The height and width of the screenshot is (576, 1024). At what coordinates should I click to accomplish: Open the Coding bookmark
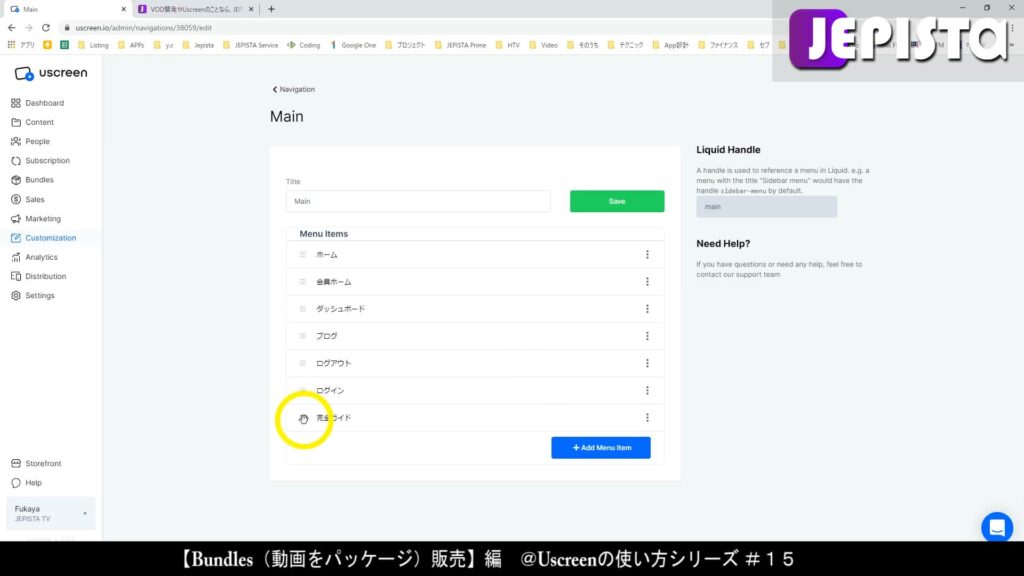304,45
